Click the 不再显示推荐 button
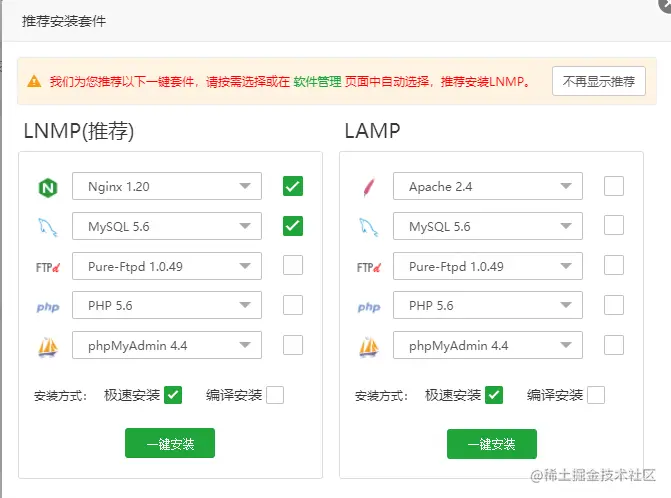The width and height of the screenshot is (671, 498). click(599, 81)
